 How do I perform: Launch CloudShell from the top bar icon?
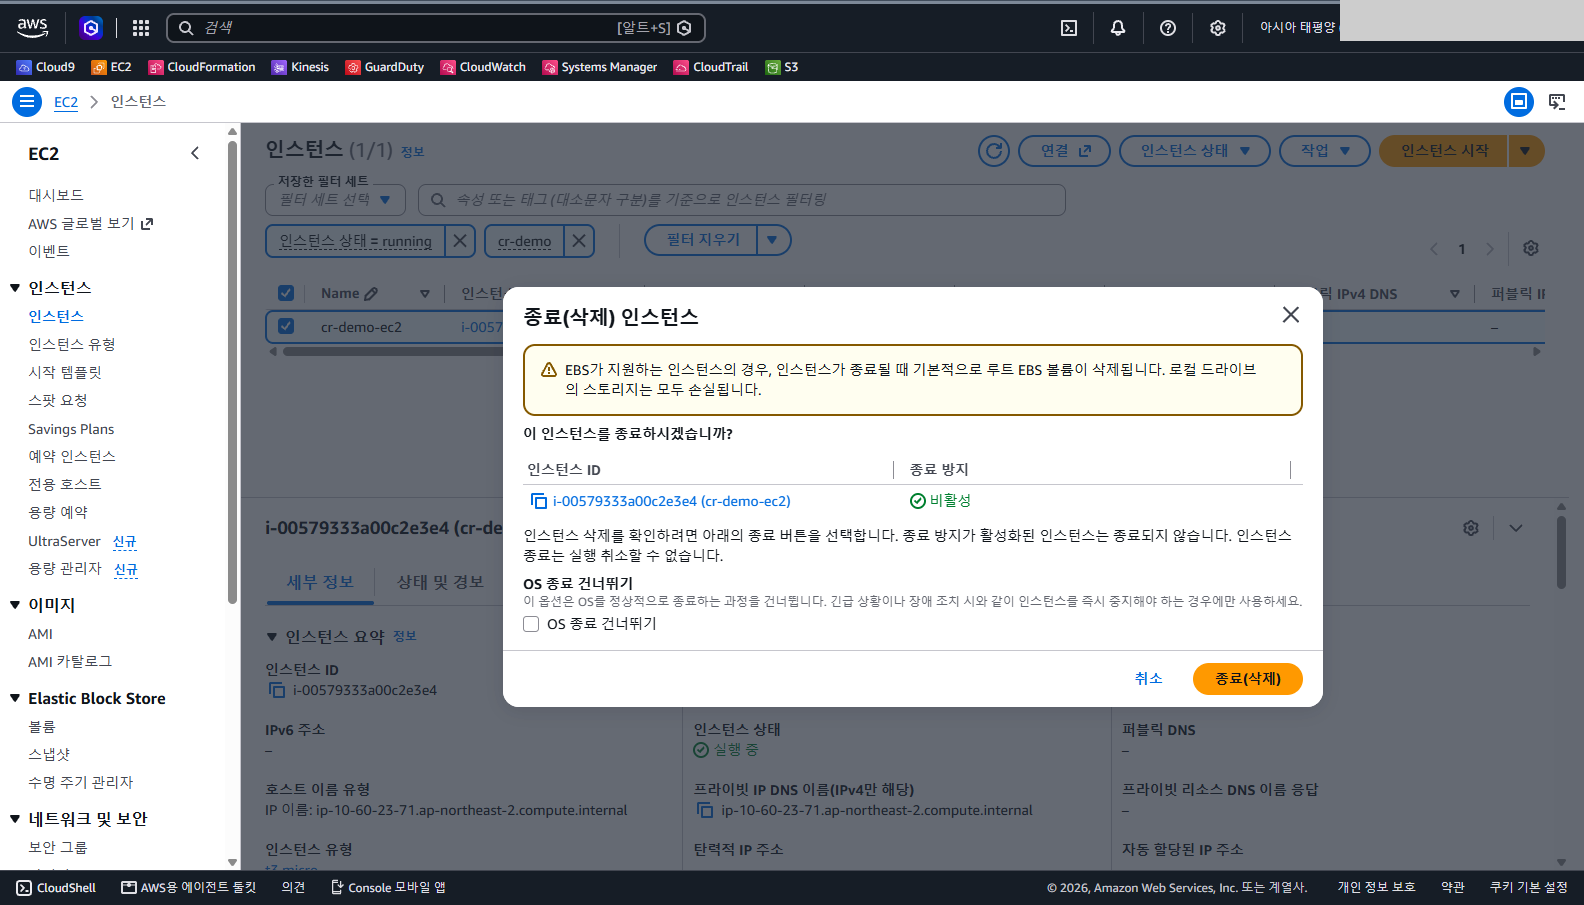click(x=1069, y=28)
